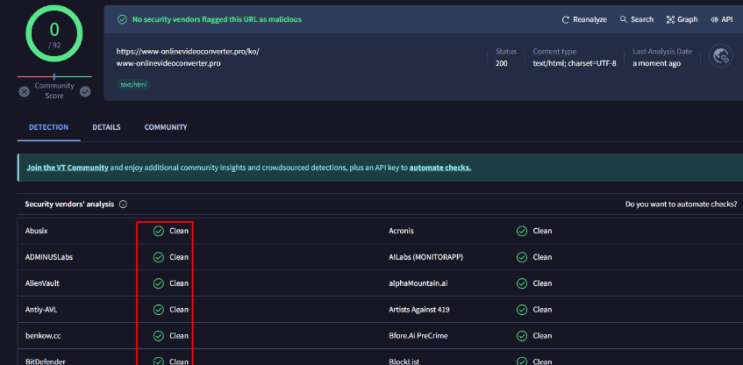This screenshot has height=365, width=743.
Task: Click the Clean check icon for Acronis
Action: pyautogui.click(x=522, y=231)
